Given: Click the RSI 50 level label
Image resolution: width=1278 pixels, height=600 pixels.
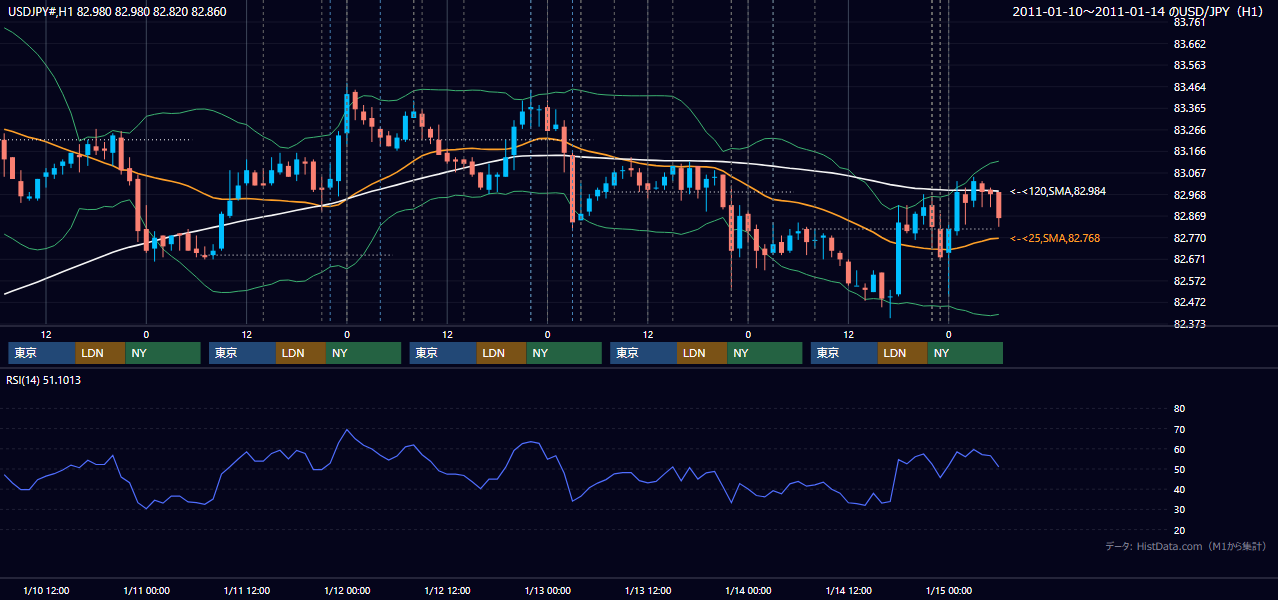Looking at the screenshot, I should click(1179, 469).
